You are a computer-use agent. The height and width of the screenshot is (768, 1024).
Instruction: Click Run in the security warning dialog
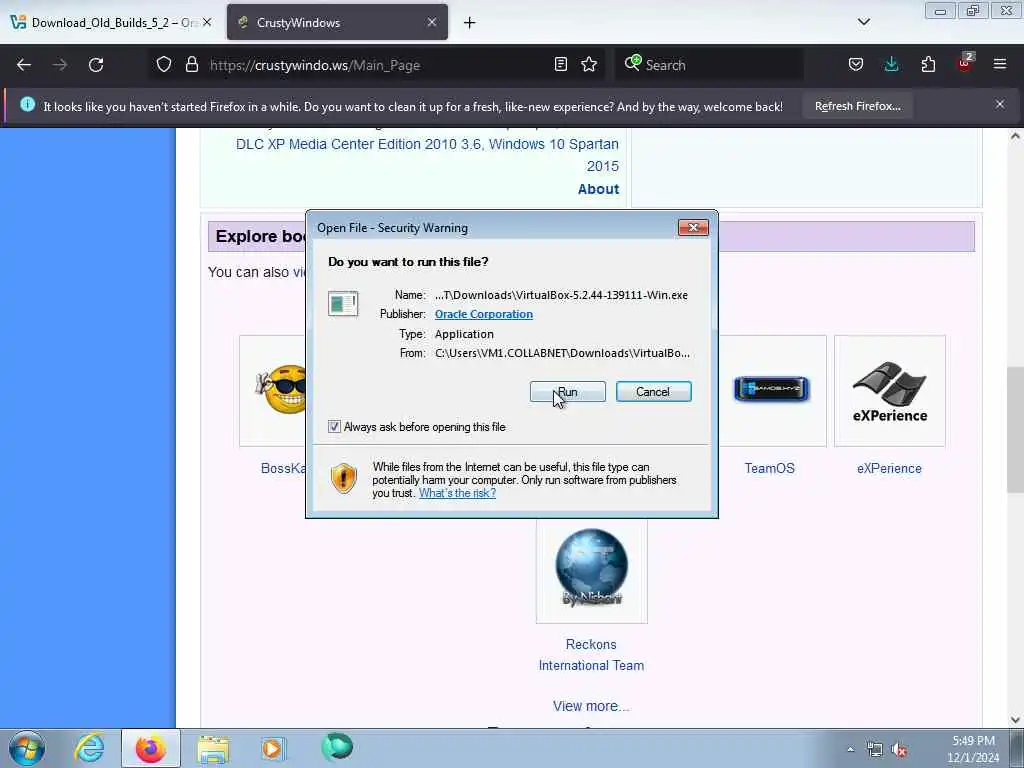(x=568, y=392)
